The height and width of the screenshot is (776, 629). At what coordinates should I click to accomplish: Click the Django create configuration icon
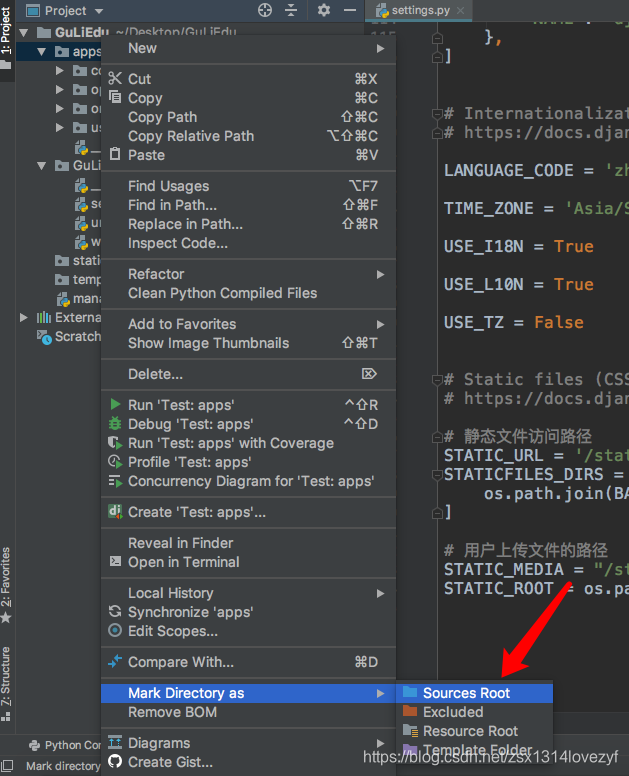pyautogui.click(x=115, y=511)
